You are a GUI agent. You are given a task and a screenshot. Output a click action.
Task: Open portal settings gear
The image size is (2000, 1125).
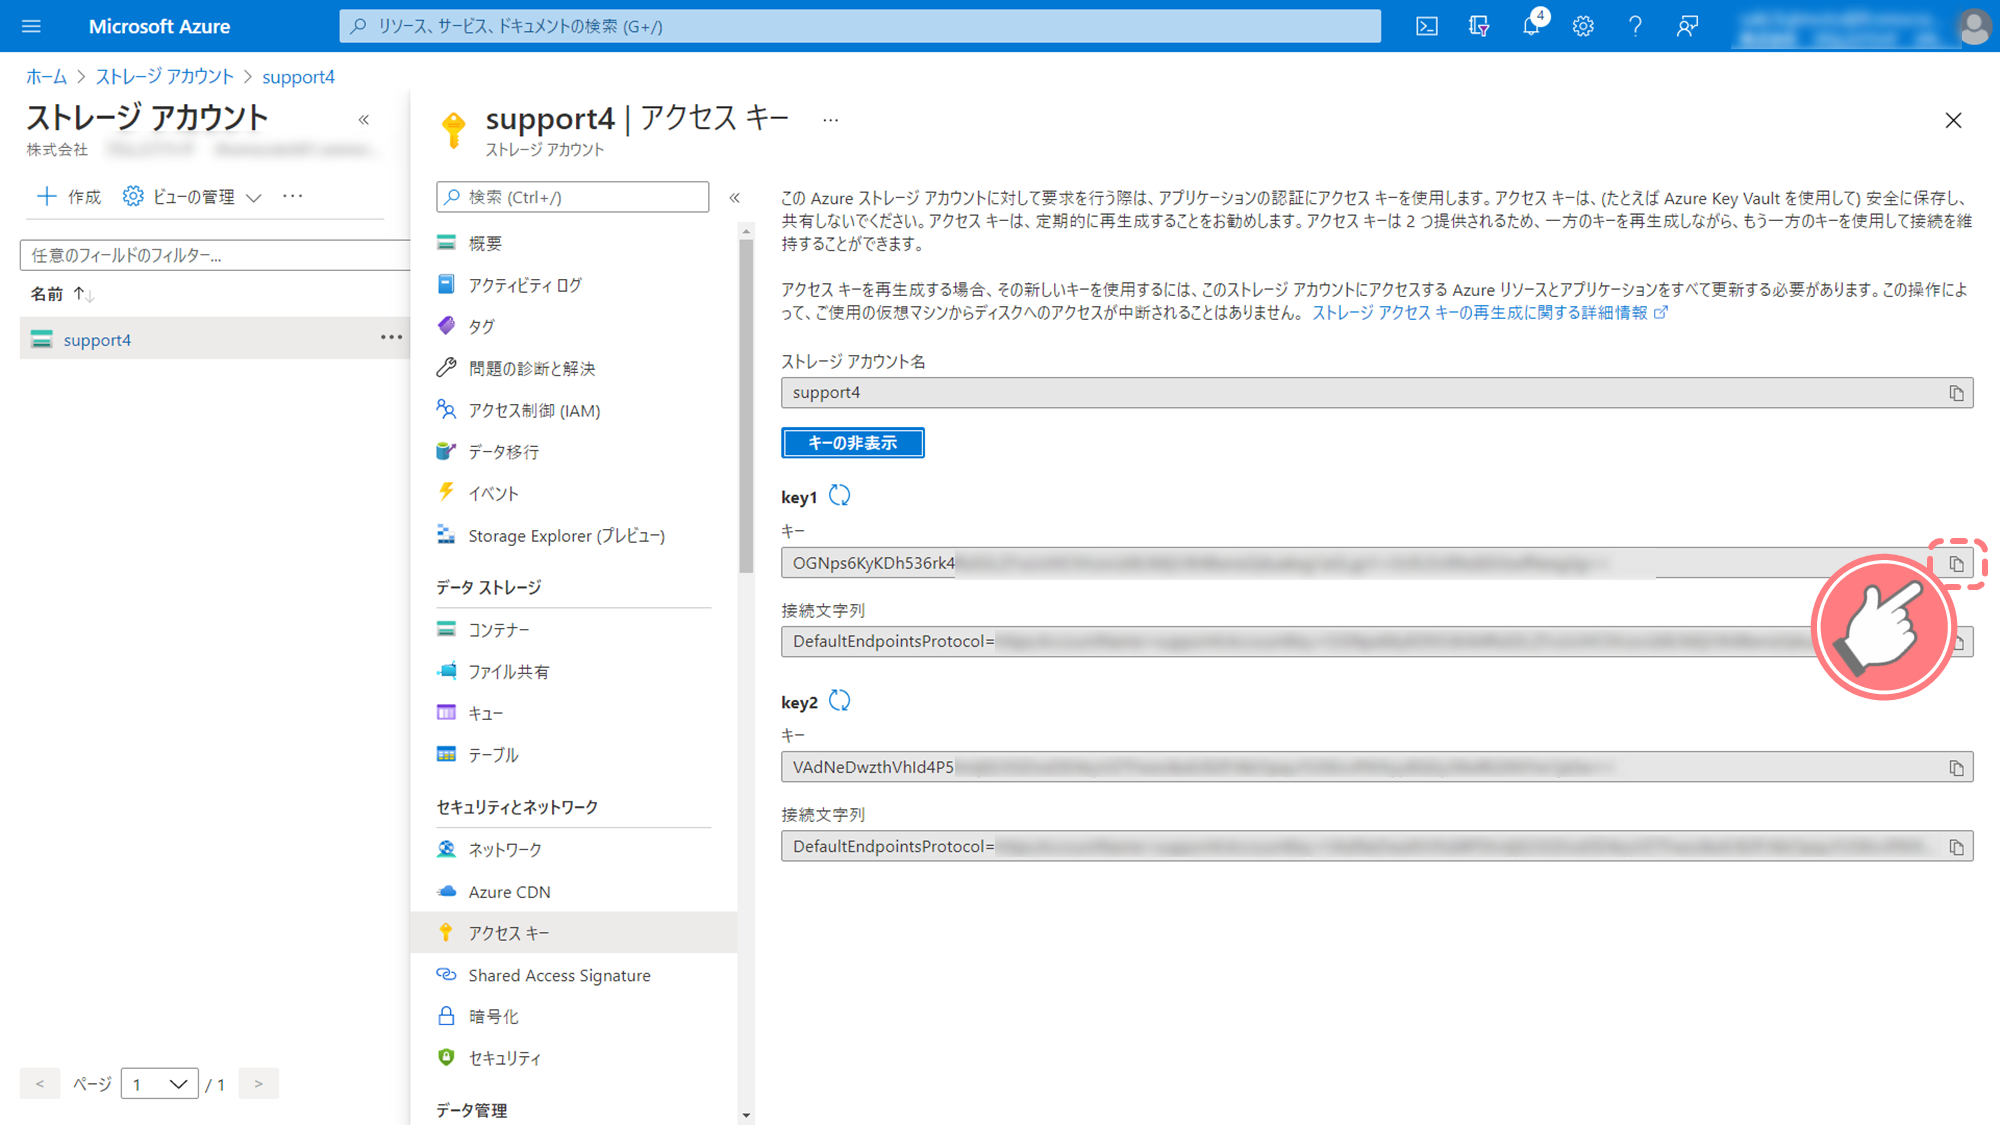pyautogui.click(x=1583, y=26)
